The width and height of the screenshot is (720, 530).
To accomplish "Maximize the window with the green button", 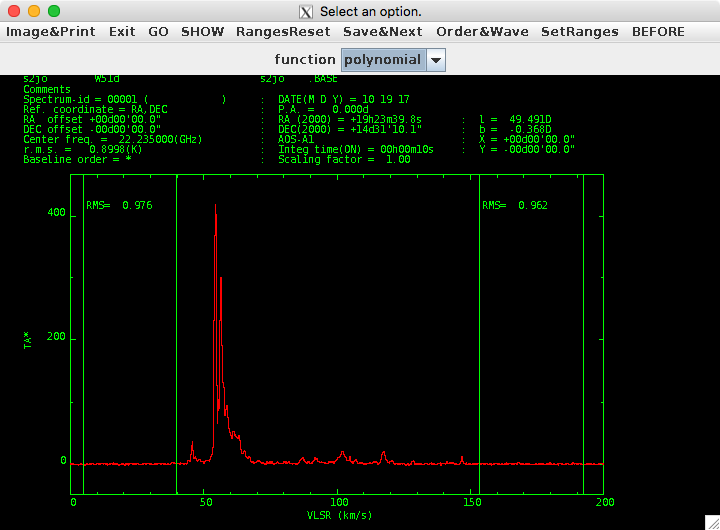I will tap(54, 11).
